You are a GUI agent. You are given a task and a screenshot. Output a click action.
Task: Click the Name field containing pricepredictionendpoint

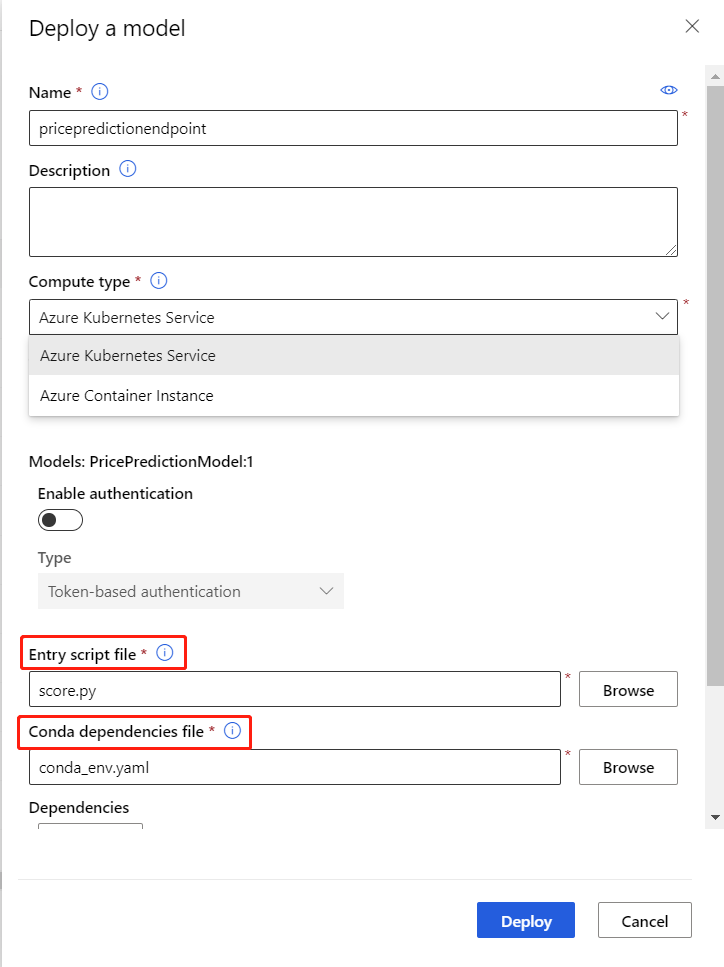[353, 128]
